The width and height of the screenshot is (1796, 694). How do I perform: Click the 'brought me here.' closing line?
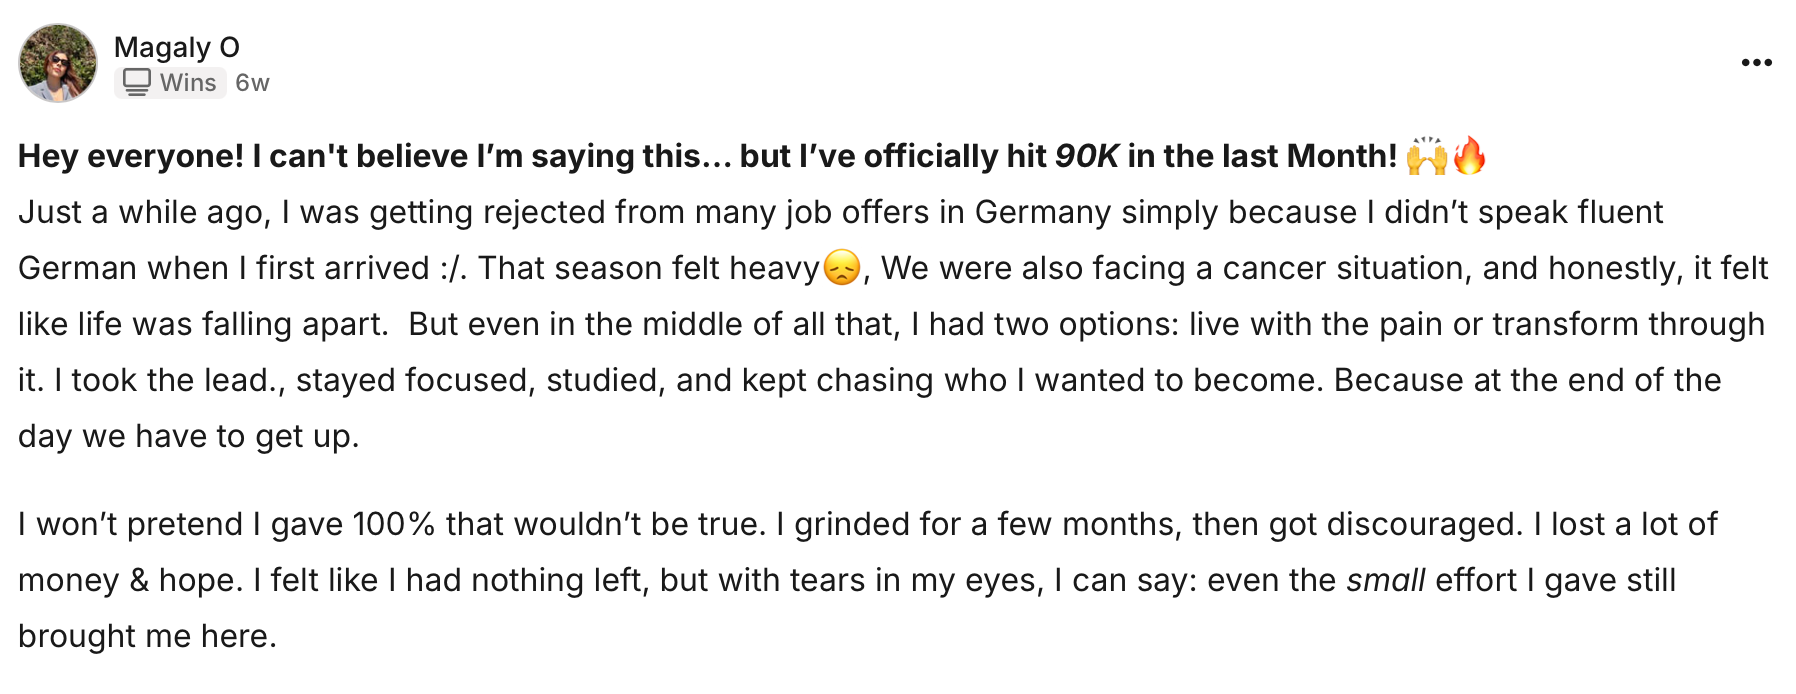147,636
